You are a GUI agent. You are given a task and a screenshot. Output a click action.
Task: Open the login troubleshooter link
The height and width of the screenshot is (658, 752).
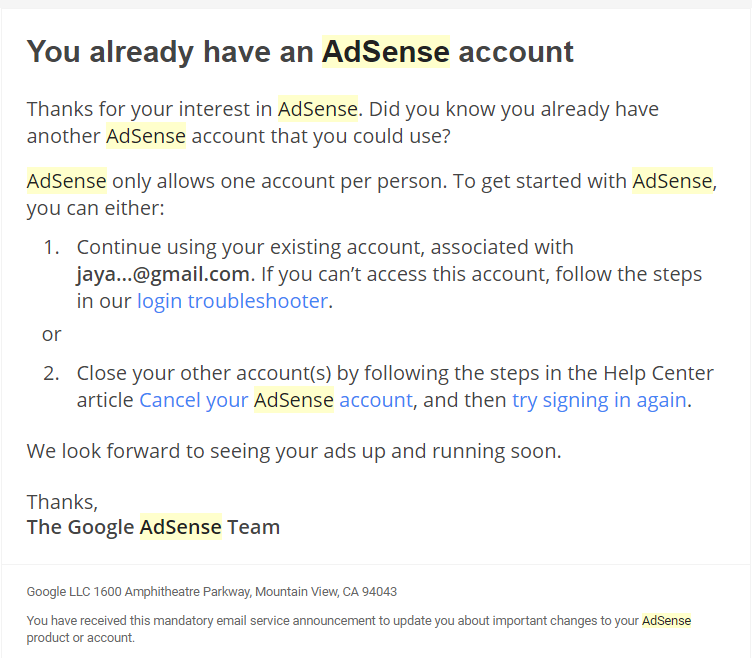(x=232, y=301)
